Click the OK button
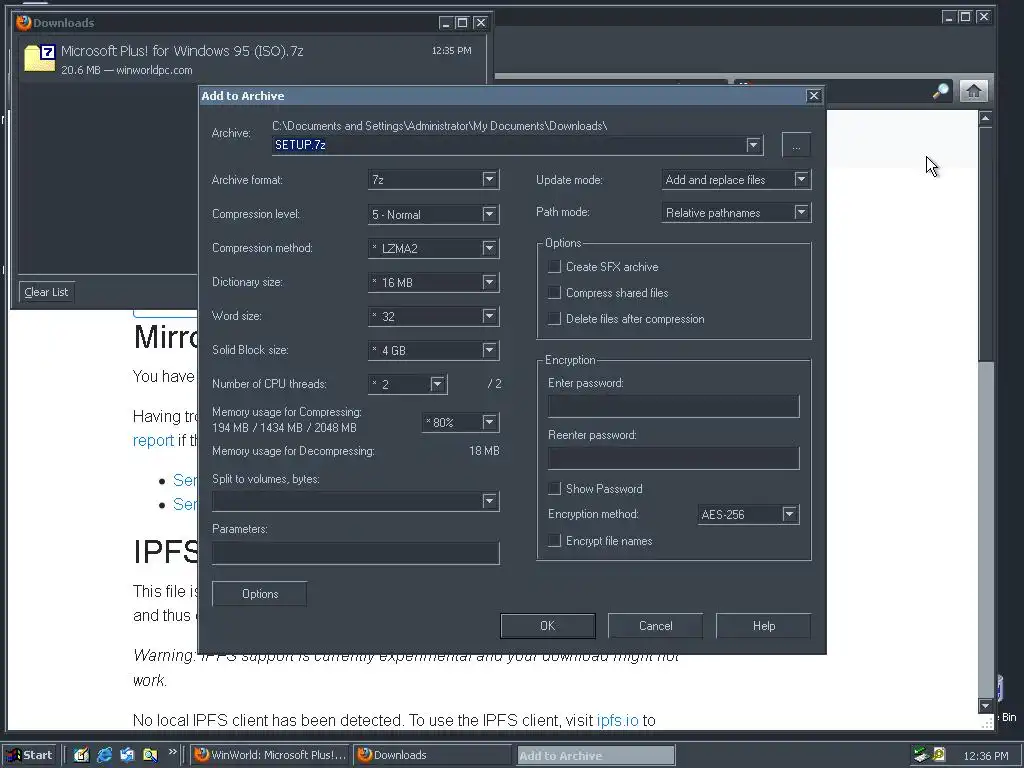The width and height of the screenshot is (1024, 768). tap(548, 626)
